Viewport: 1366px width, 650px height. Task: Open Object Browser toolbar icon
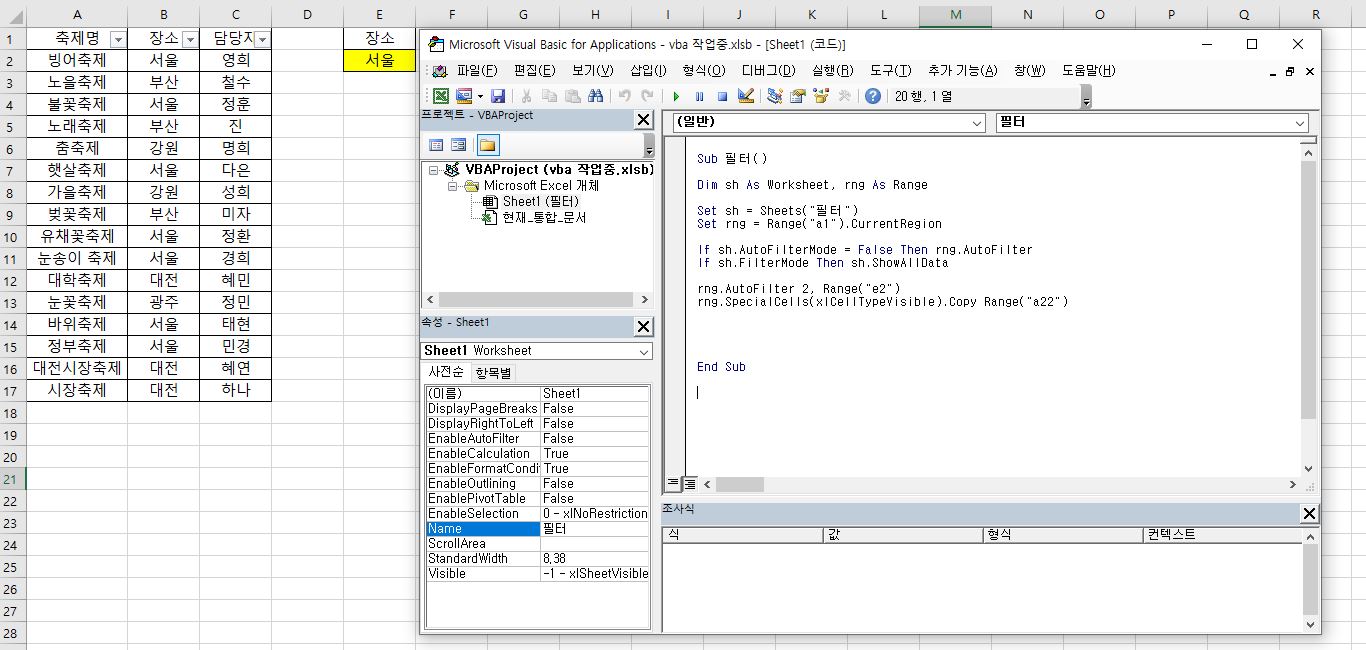pos(821,96)
